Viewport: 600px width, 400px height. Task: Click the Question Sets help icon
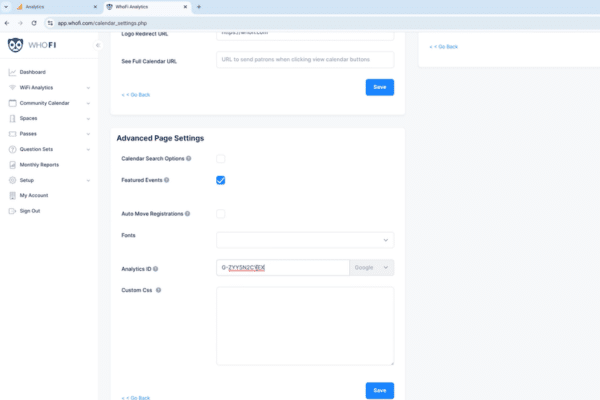(x=12, y=149)
